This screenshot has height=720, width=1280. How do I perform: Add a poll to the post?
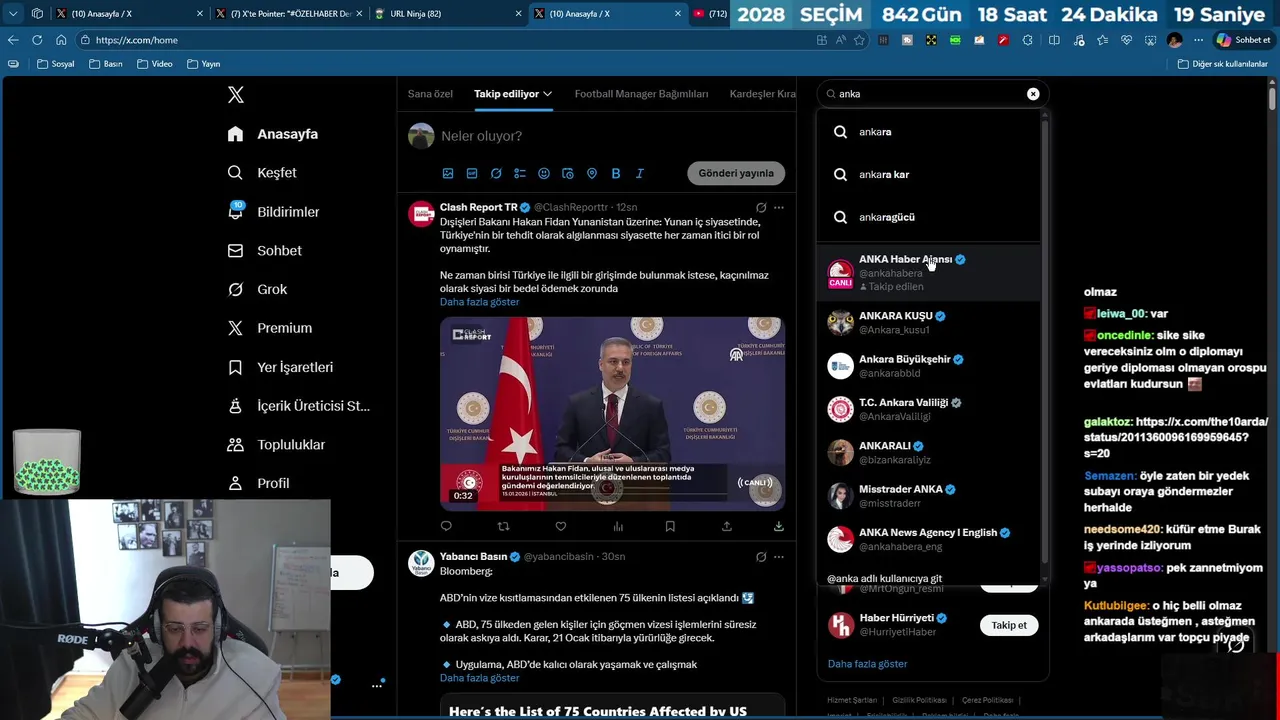tap(520, 173)
